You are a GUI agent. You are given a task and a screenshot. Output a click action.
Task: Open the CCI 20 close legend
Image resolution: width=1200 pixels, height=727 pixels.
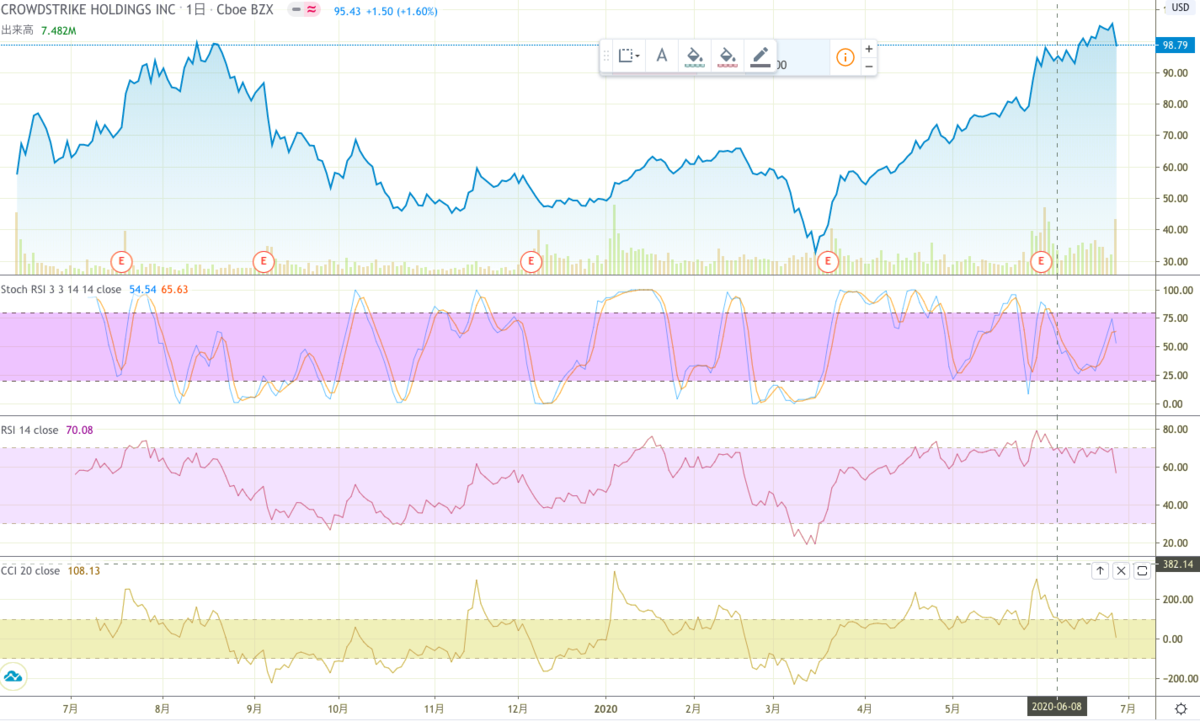tap(31, 572)
